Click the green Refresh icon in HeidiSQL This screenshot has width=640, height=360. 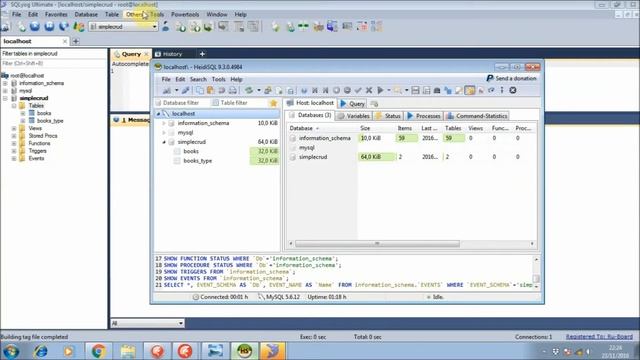[x=249, y=91]
